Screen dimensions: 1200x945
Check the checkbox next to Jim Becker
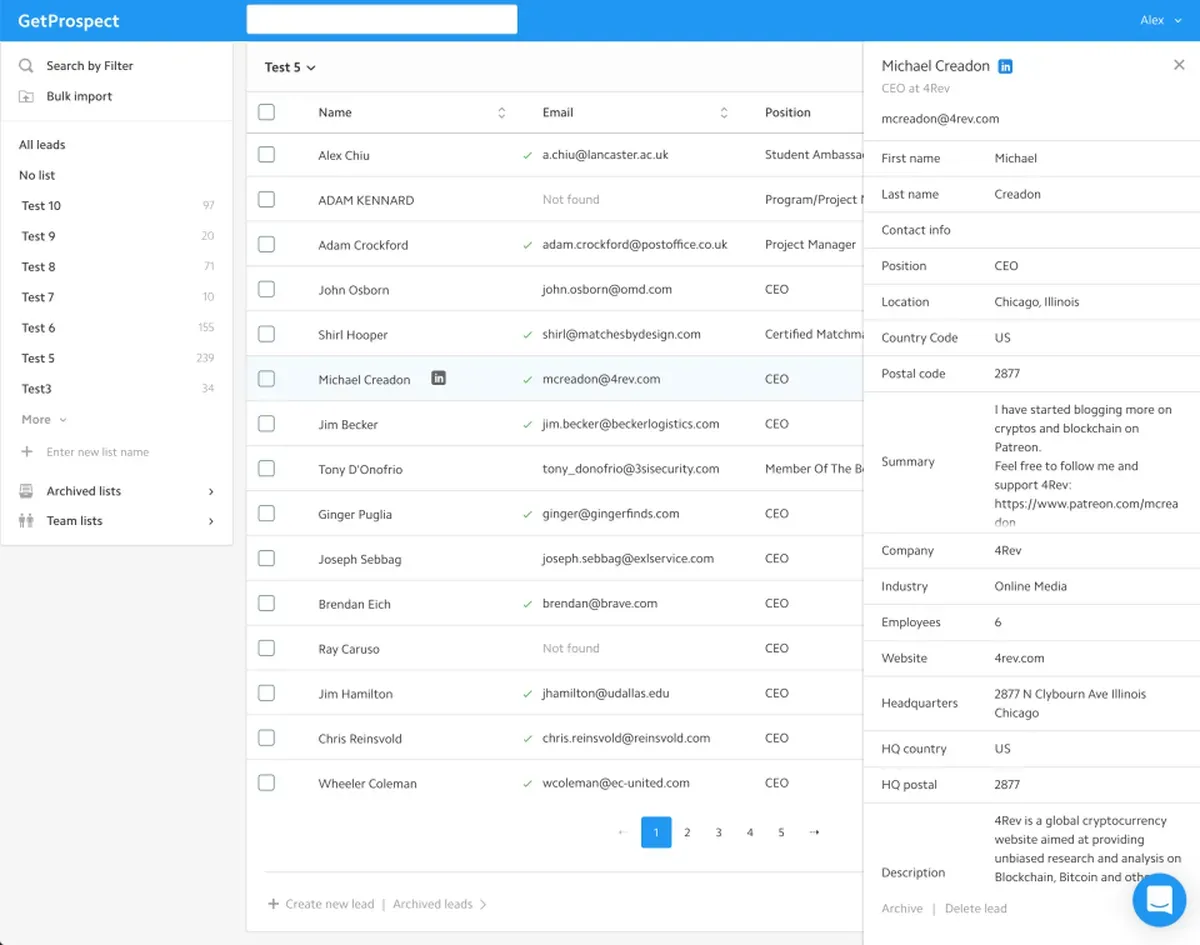[266, 423]
